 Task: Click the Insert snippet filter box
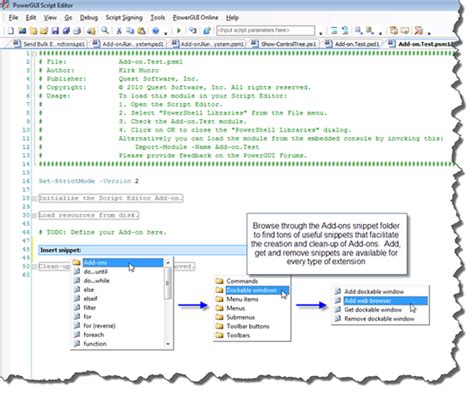click(x=143, y=250)
